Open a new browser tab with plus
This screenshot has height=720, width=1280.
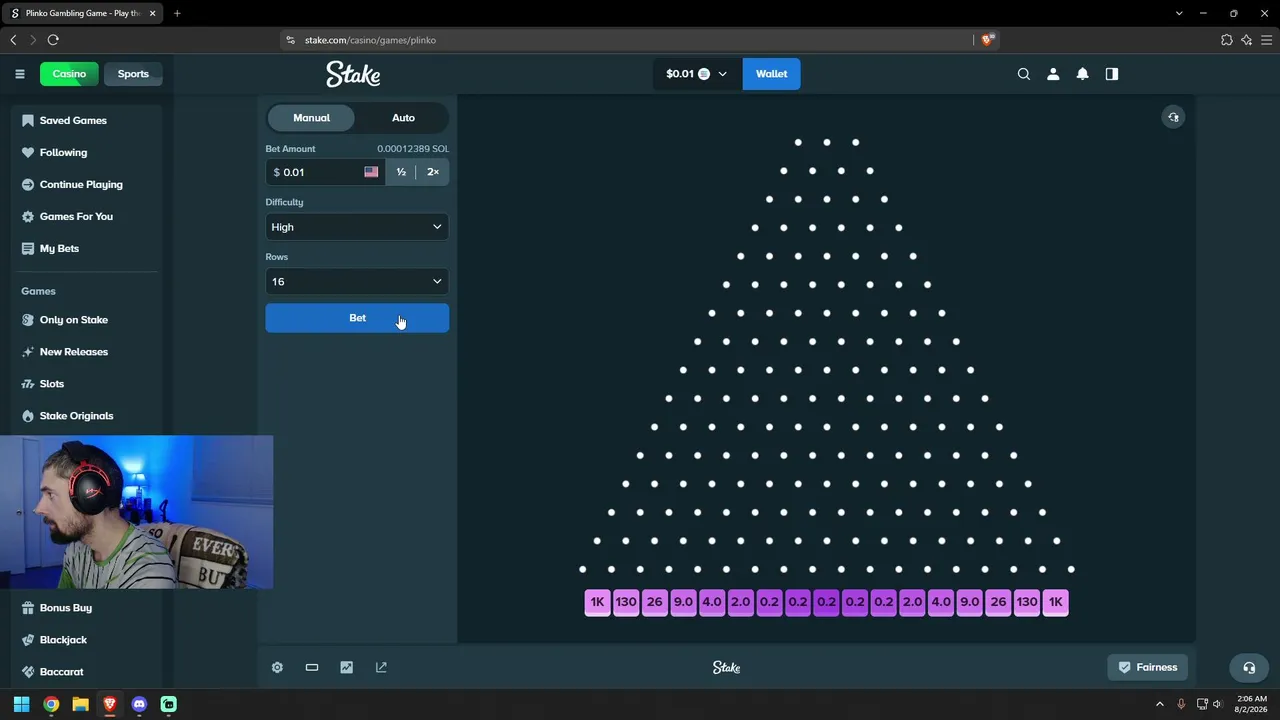(177, 13)
